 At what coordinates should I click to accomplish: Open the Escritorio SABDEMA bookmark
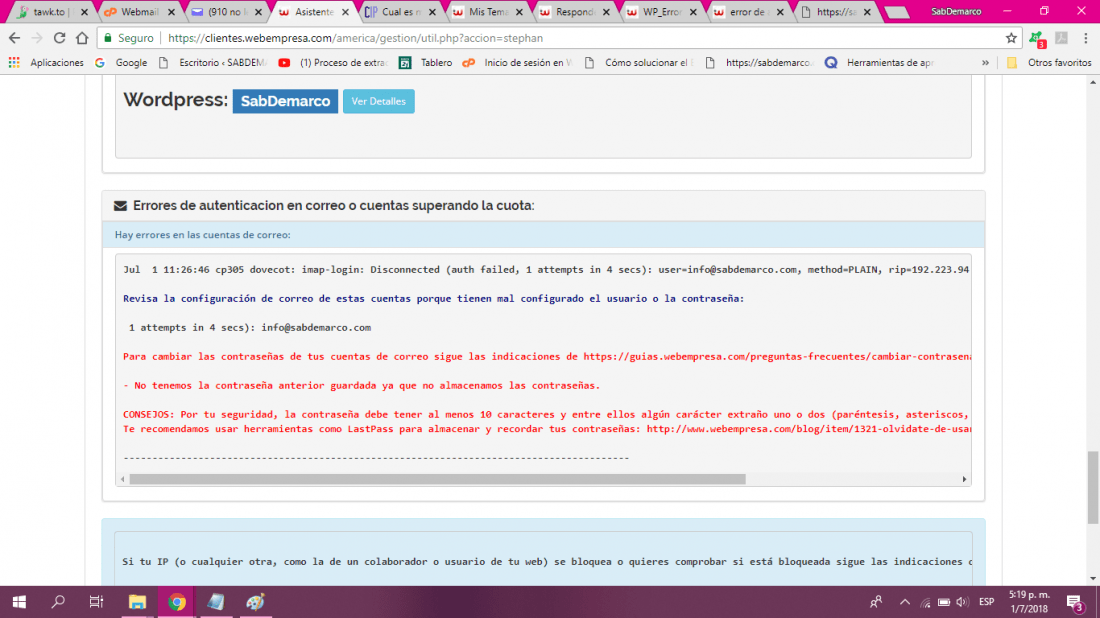tap(213, 62)
